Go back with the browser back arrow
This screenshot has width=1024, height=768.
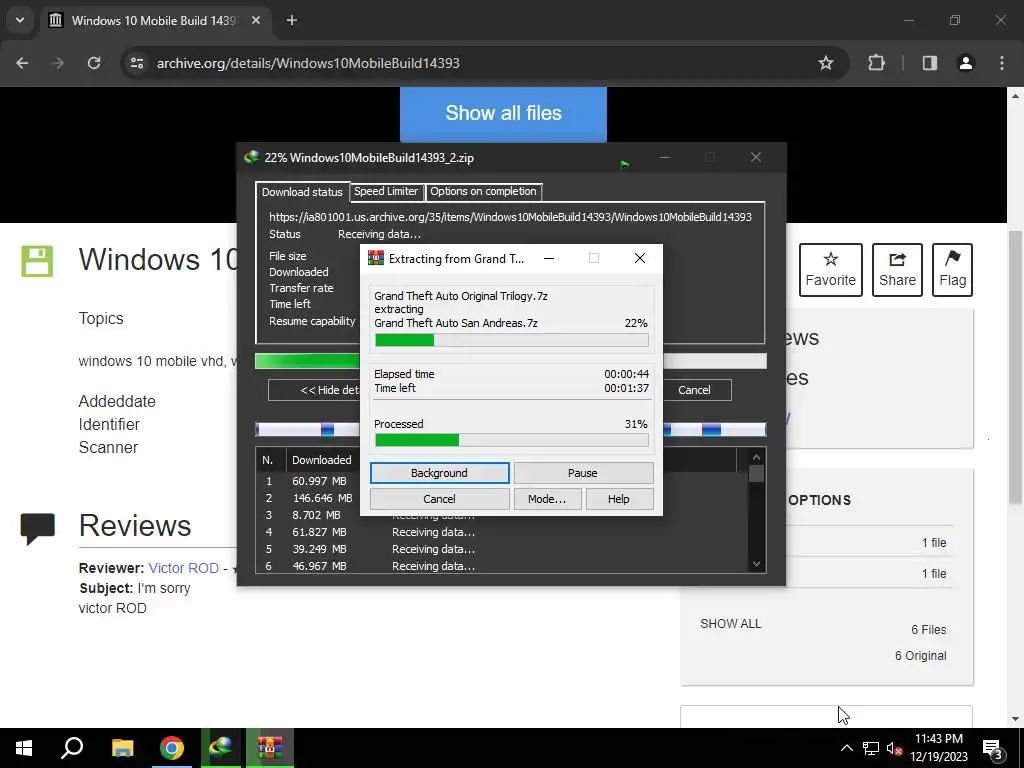[22, 63]
